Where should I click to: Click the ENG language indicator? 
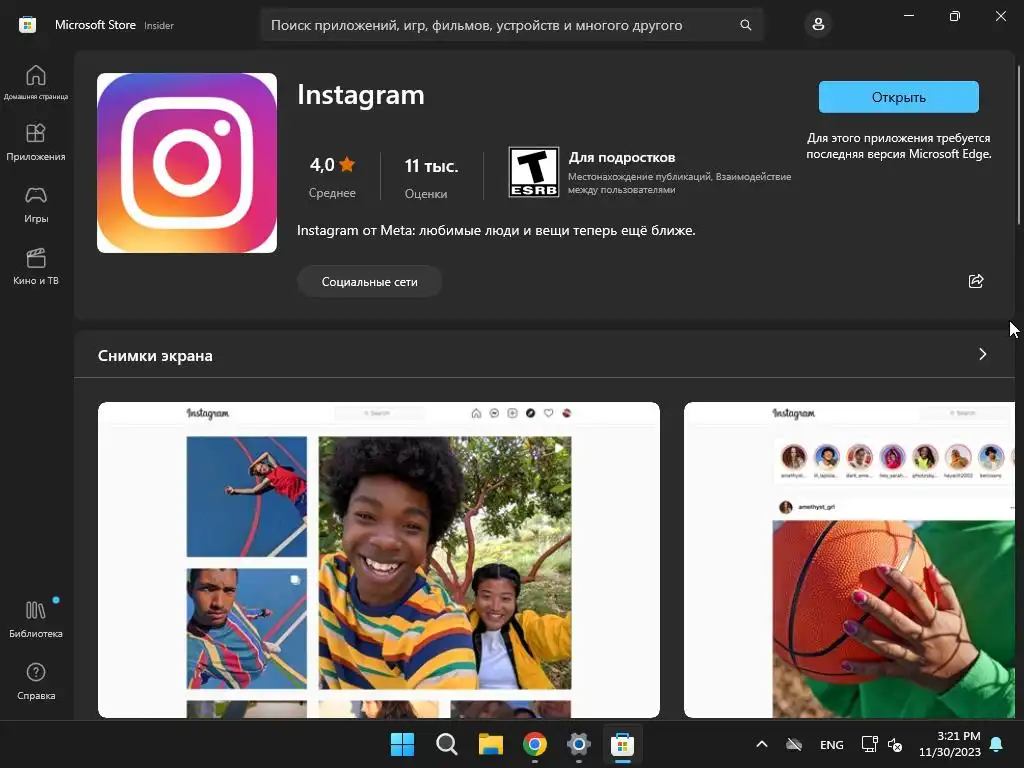[831, 744]
